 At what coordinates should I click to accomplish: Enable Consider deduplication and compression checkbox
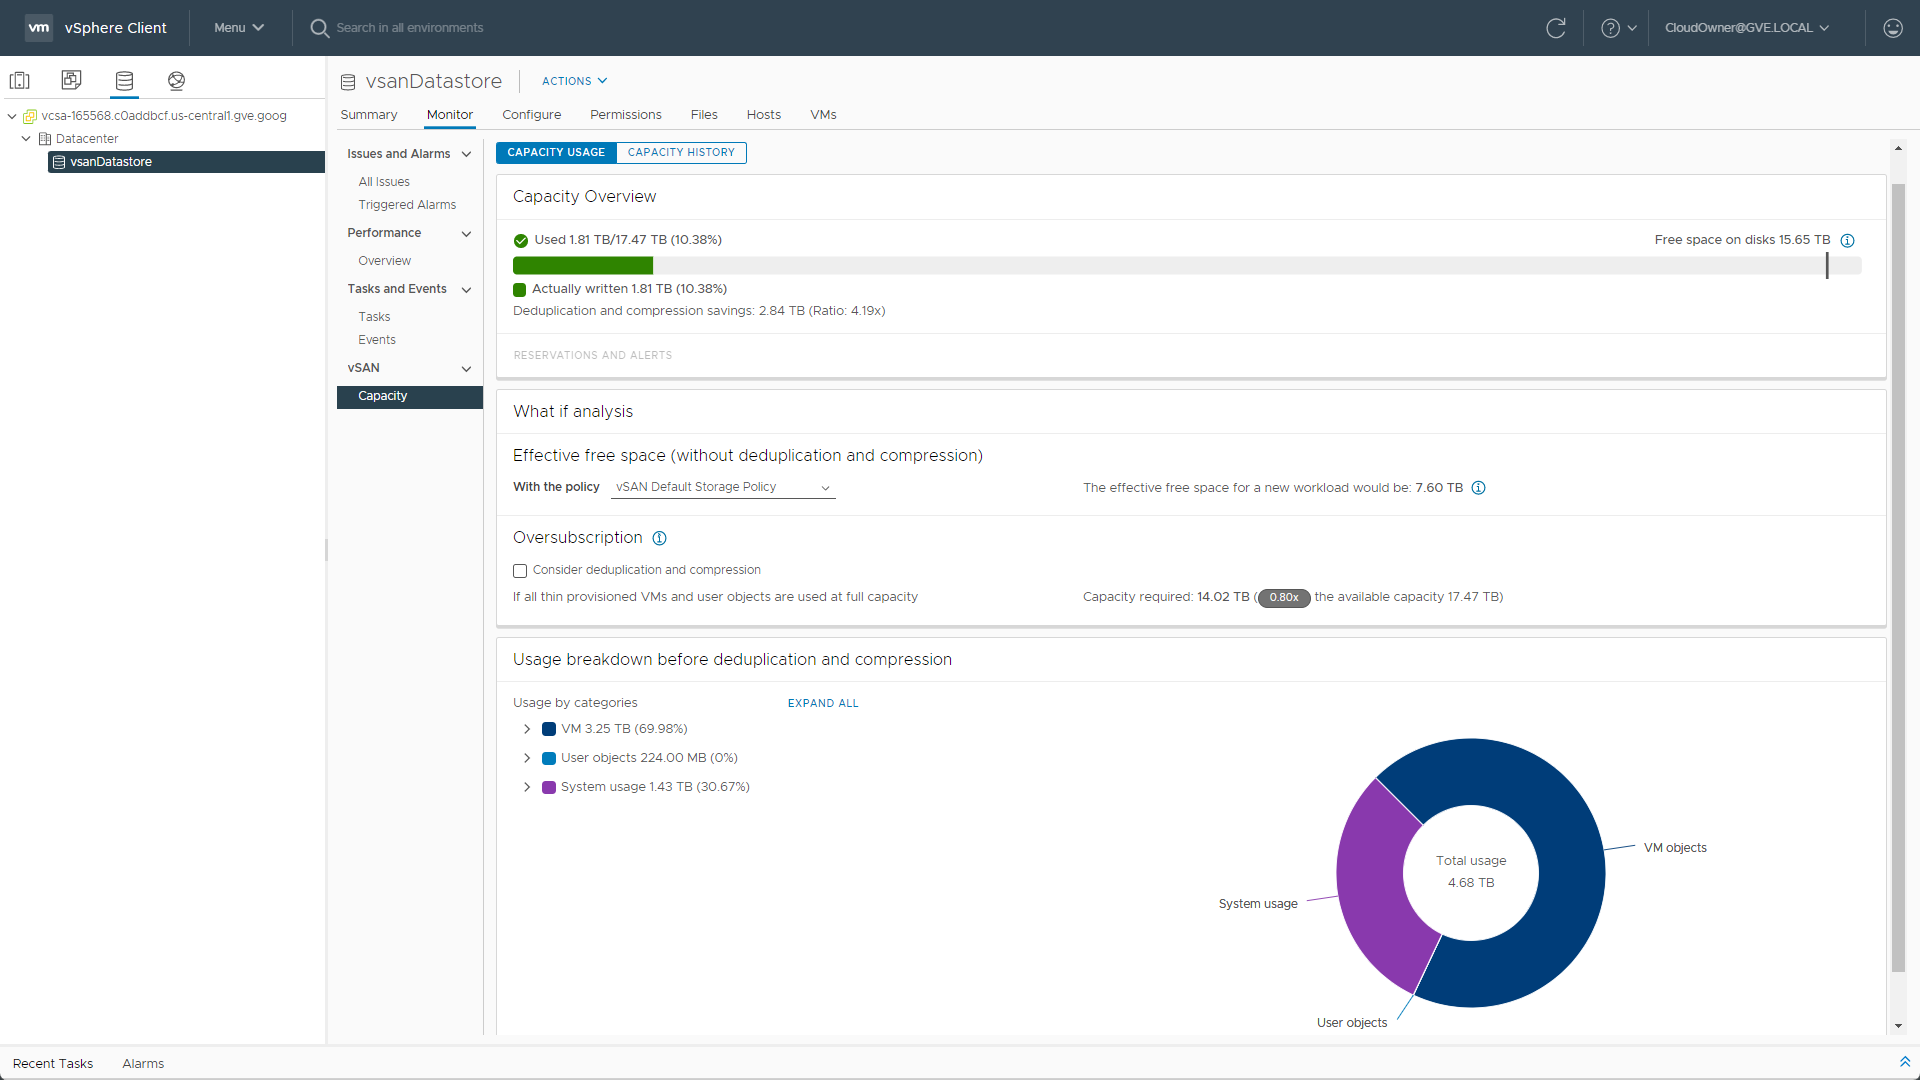(x=520, y=571)
